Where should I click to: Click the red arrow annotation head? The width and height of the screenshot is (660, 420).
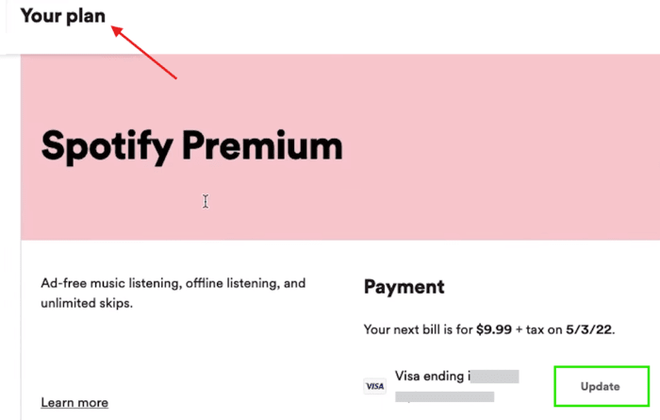point(117,31)
